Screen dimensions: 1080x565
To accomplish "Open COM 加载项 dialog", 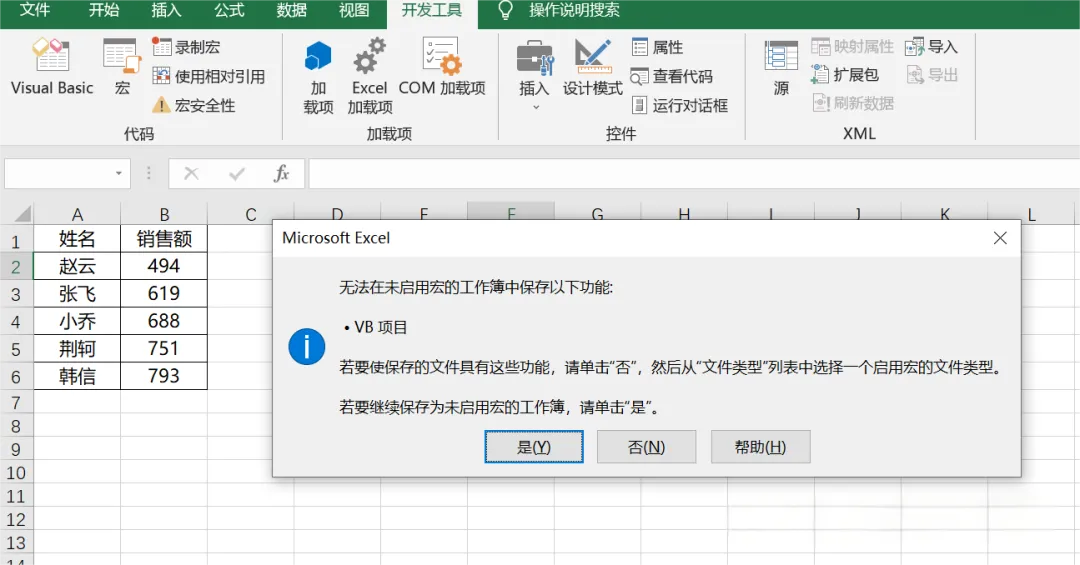I will point(442,68).
